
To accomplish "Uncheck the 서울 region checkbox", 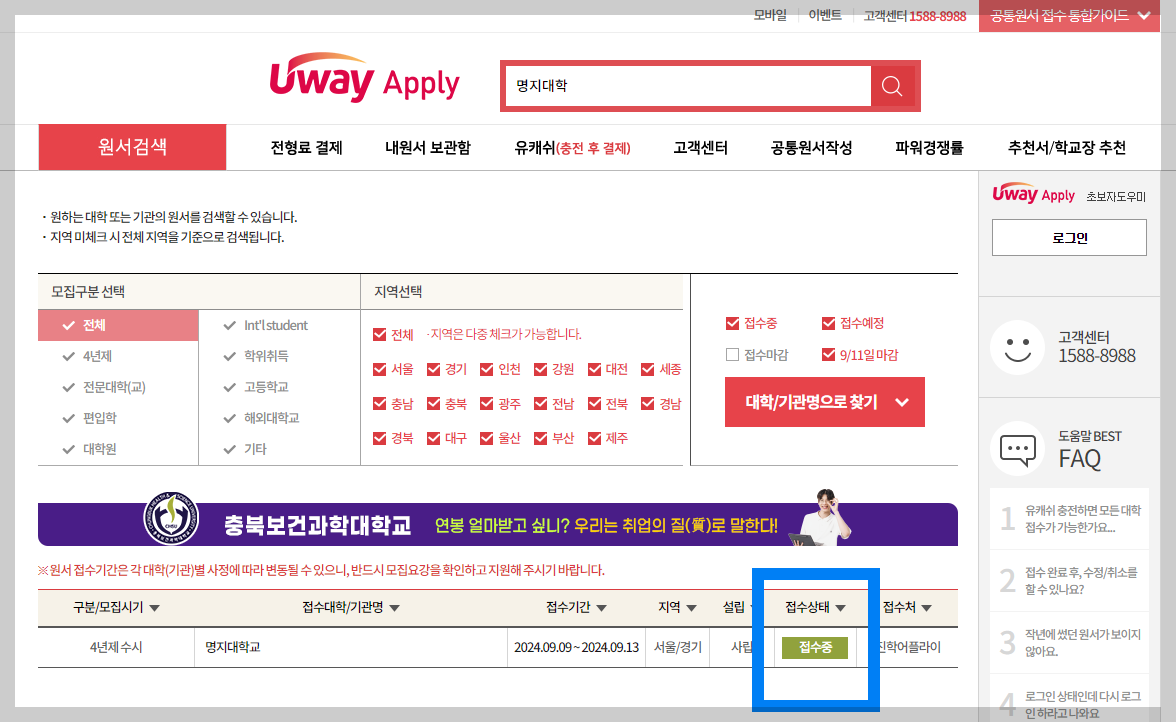I will 380,369.
